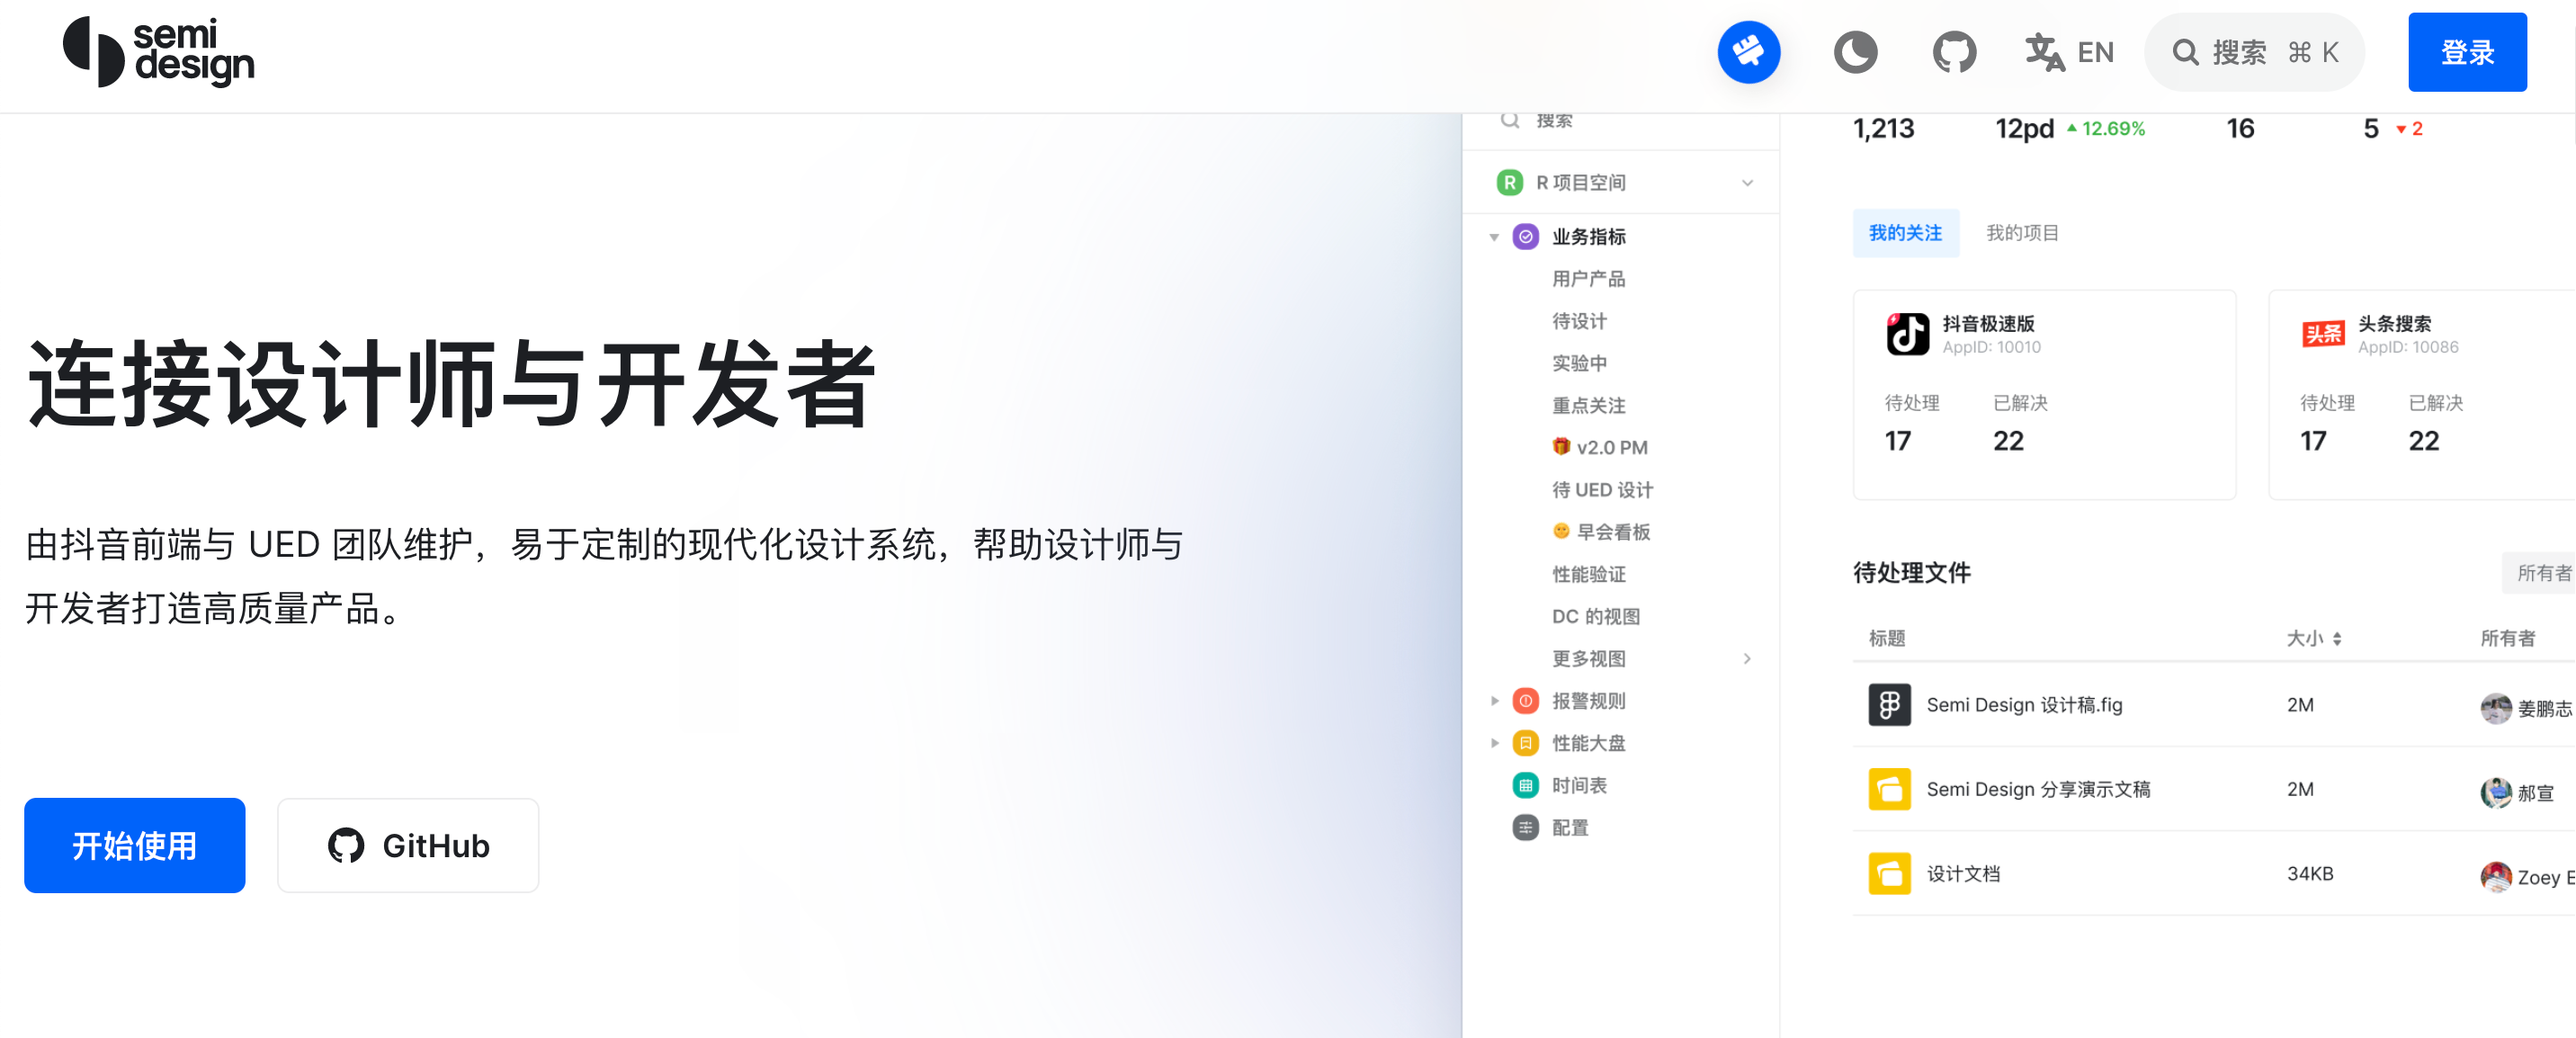
Task: Open the GitHub icon in header
Action: pos(1952,52)
